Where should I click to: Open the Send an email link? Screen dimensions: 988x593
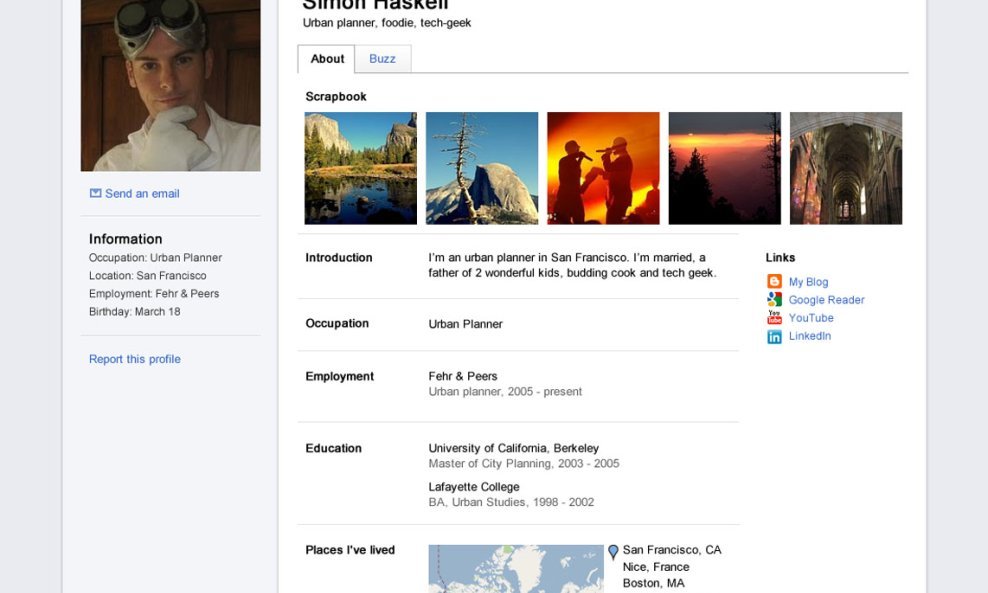click(142, 193)
